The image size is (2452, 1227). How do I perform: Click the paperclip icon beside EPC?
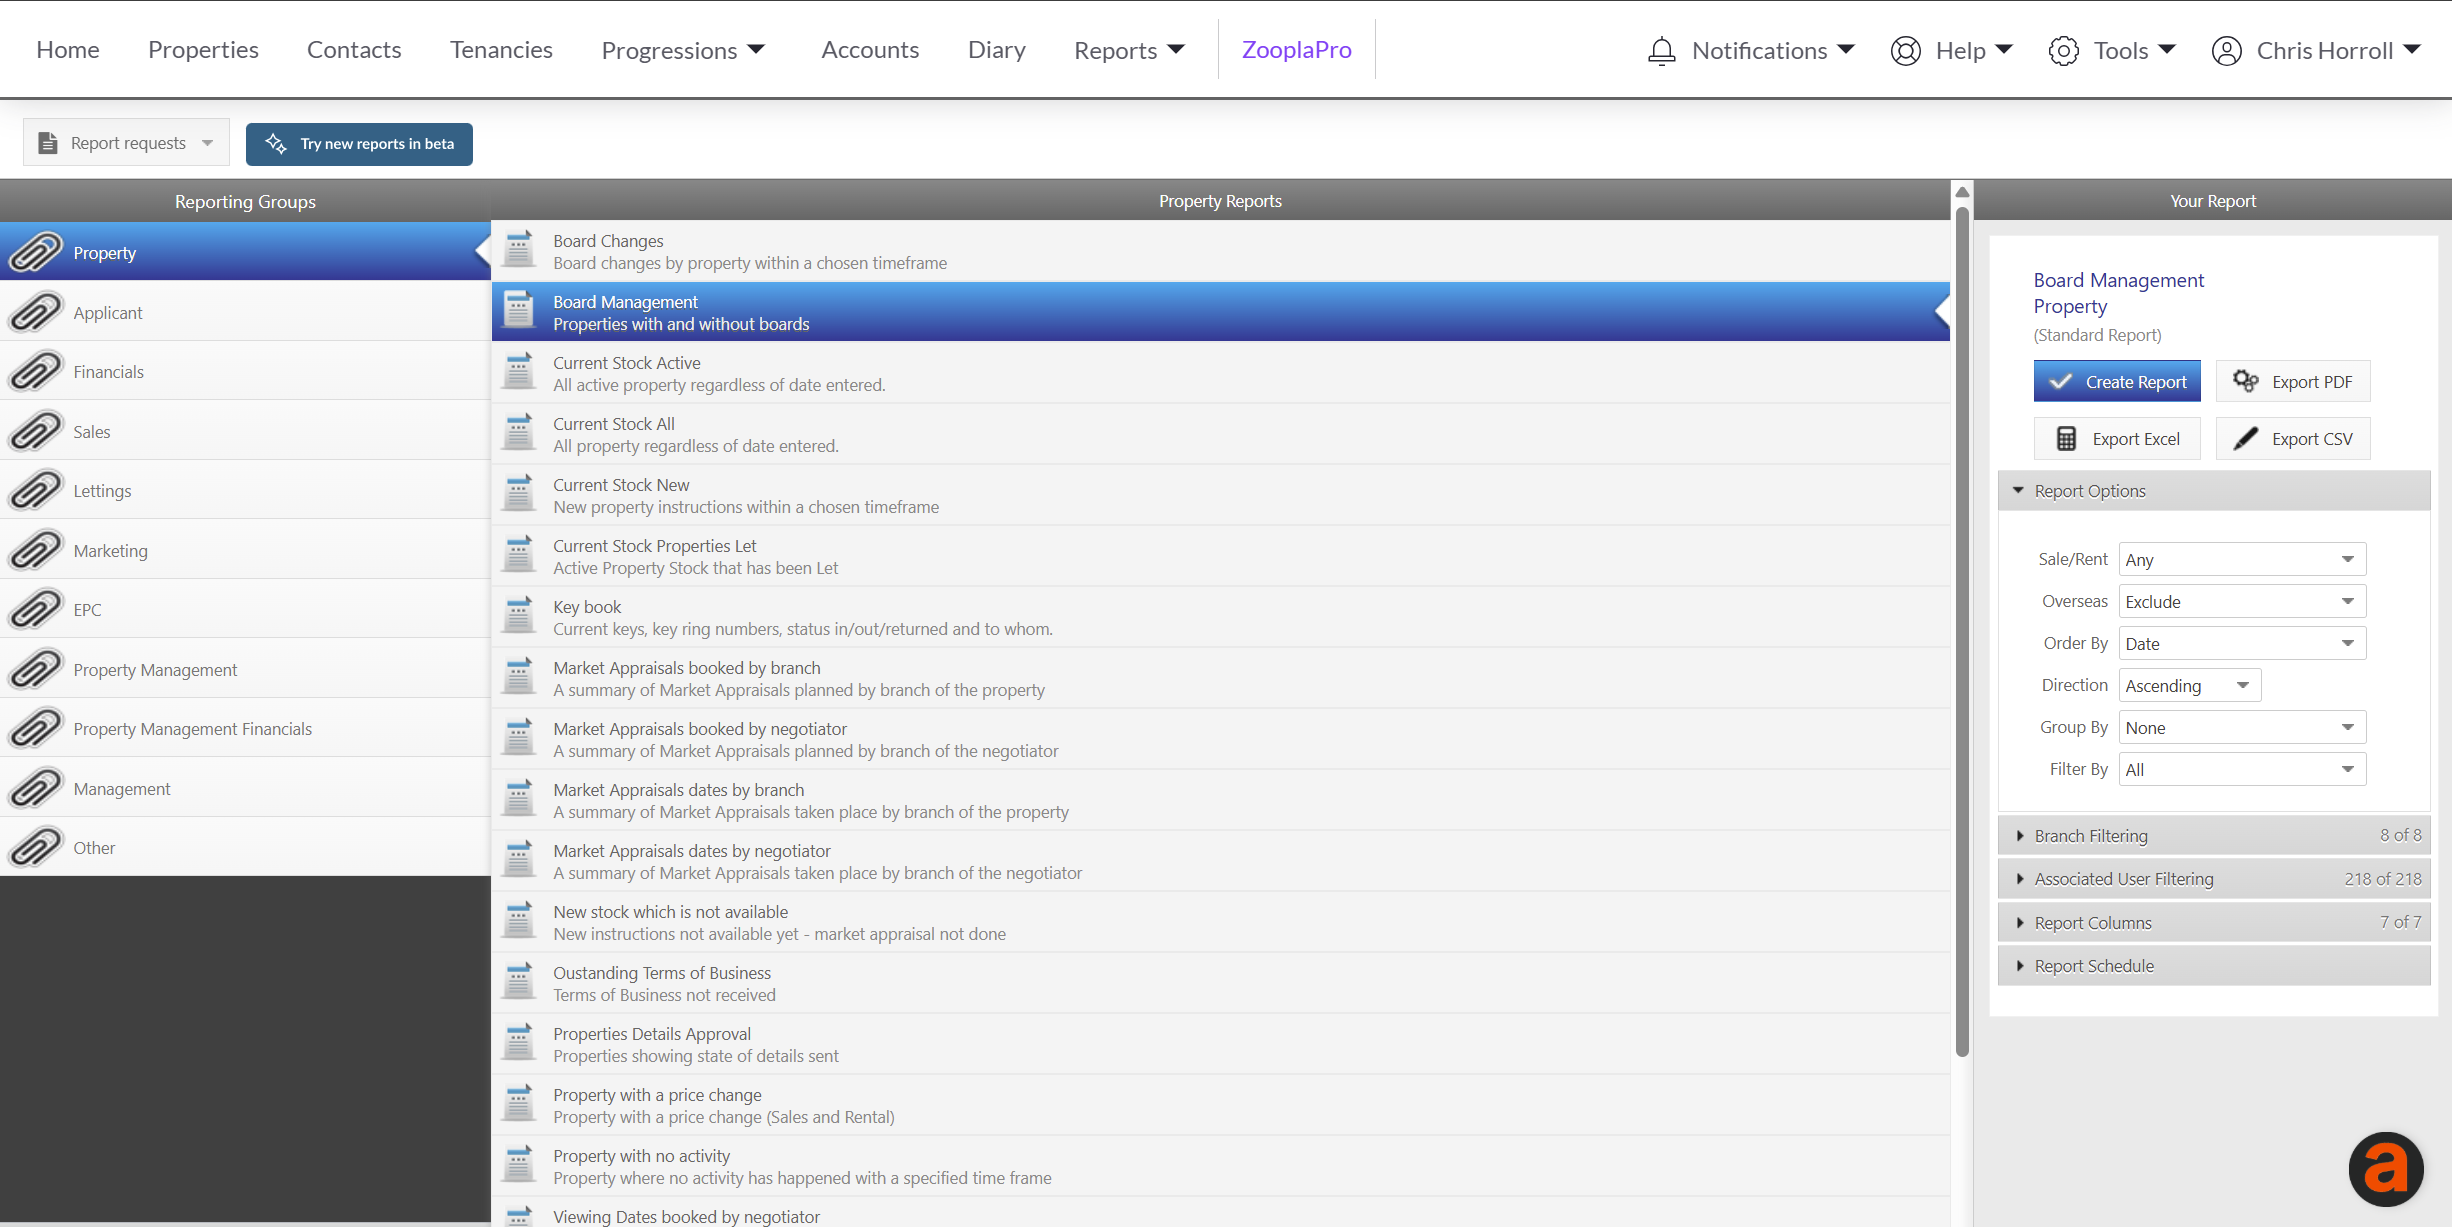coord(36,610)
